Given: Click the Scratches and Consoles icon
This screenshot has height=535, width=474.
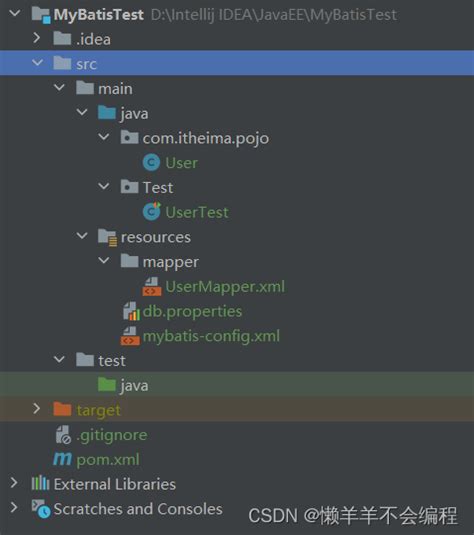Looking at the screenshot, I should point(41,509).
